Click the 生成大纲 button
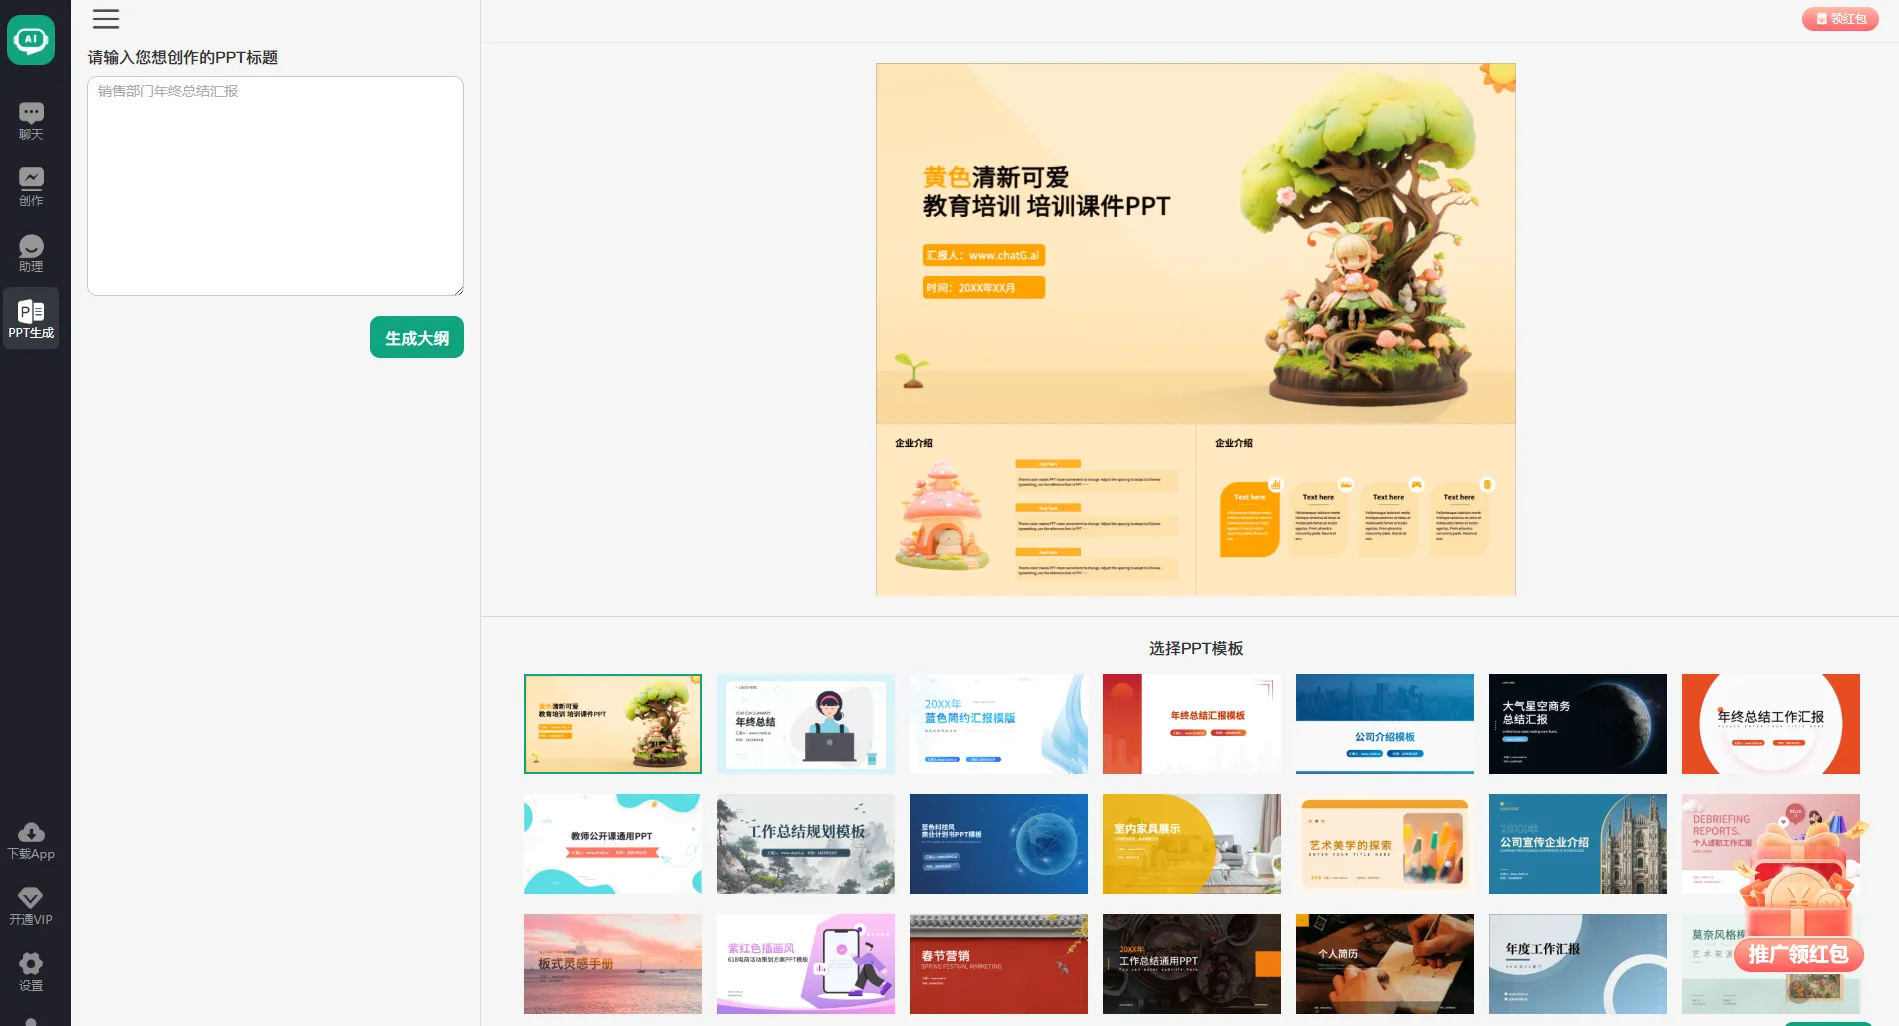Image resolution: width=1899 pixels, height=1026 pixels. coord(416,338)
